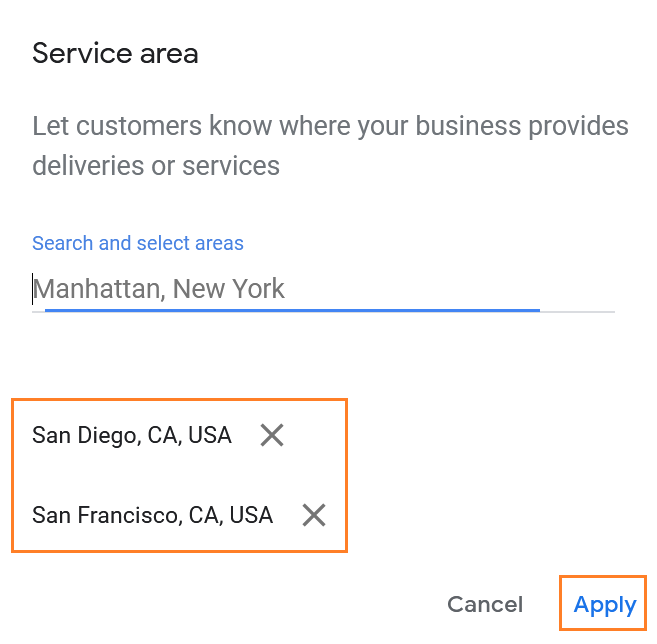This screenshot has width=657, height=644.
Task: Save service areas with Apply
Action: click(x=604, y=605)
